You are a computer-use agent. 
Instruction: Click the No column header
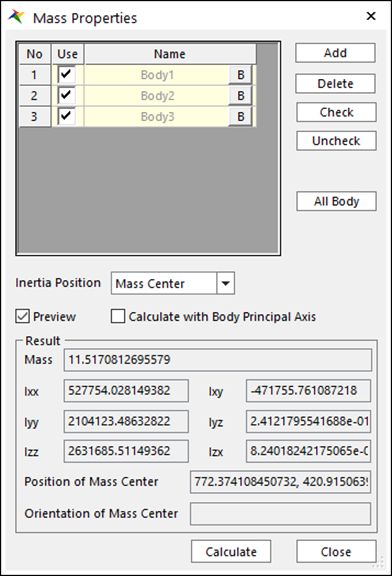tap(35, 54)
